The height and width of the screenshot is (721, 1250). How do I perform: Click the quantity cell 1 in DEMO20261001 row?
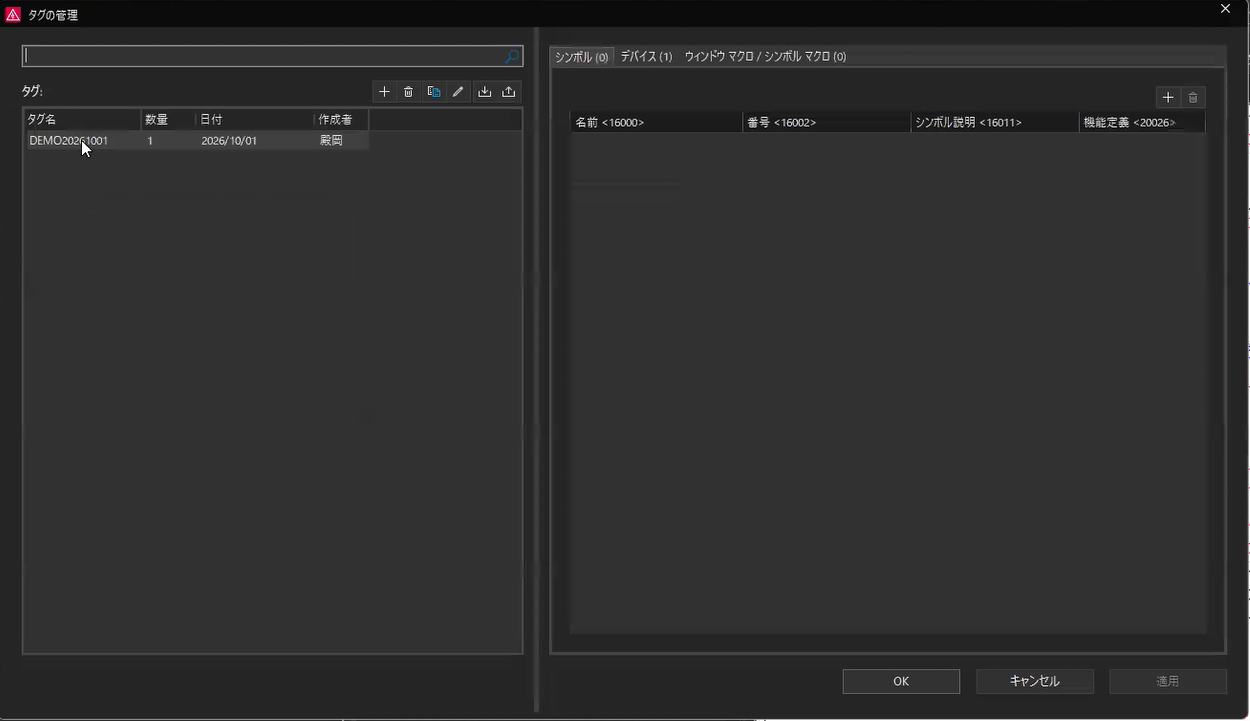[x=150, y=141]
